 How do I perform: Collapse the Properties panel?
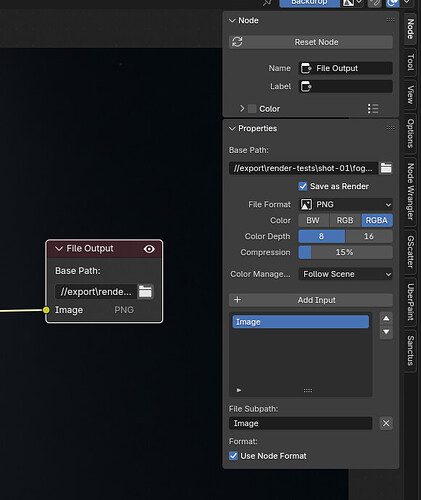[232, 128]
